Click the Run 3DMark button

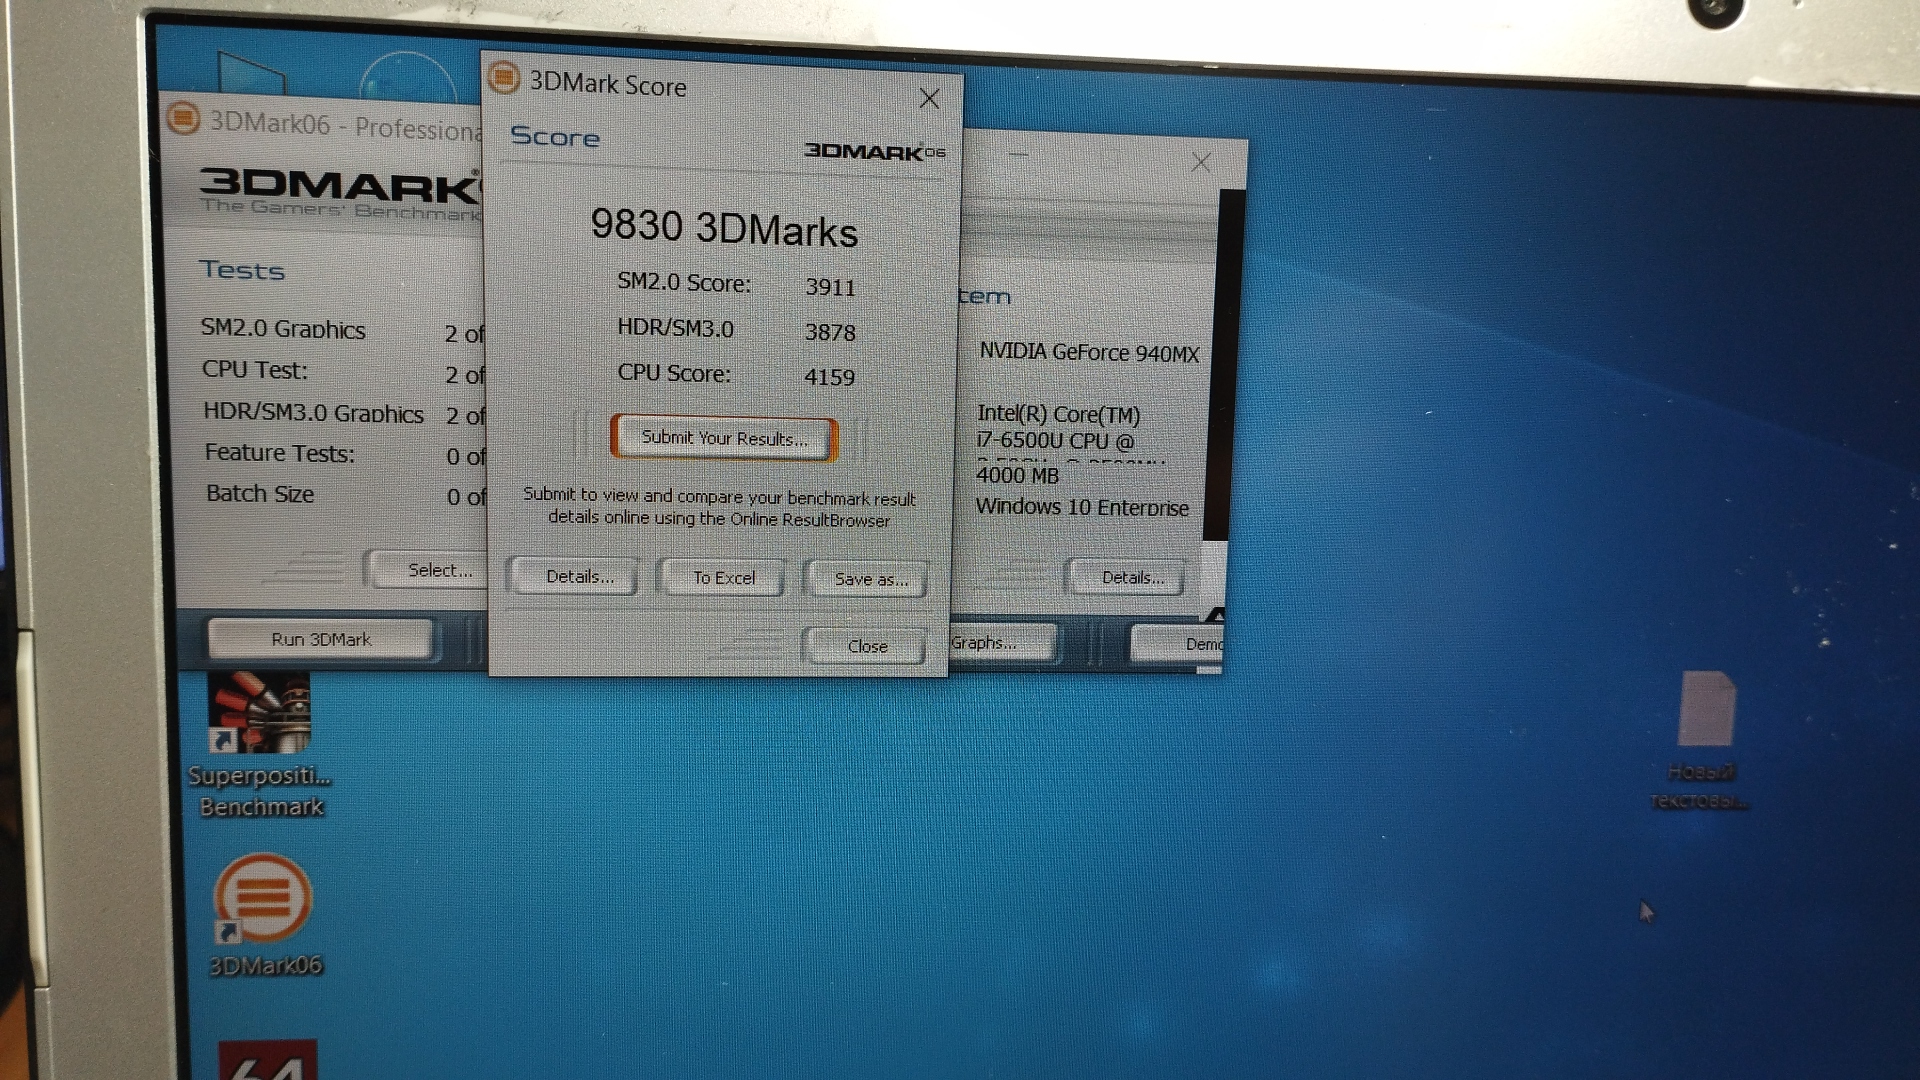320,640
